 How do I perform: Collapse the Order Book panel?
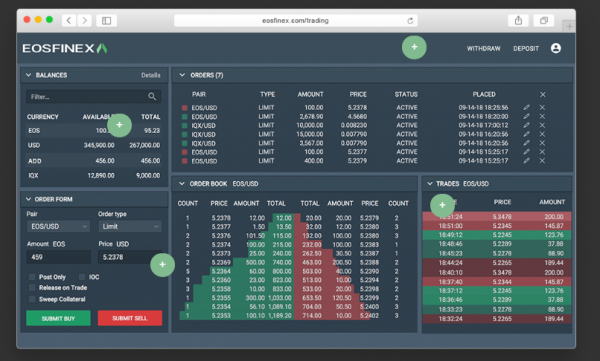[182, 184]
